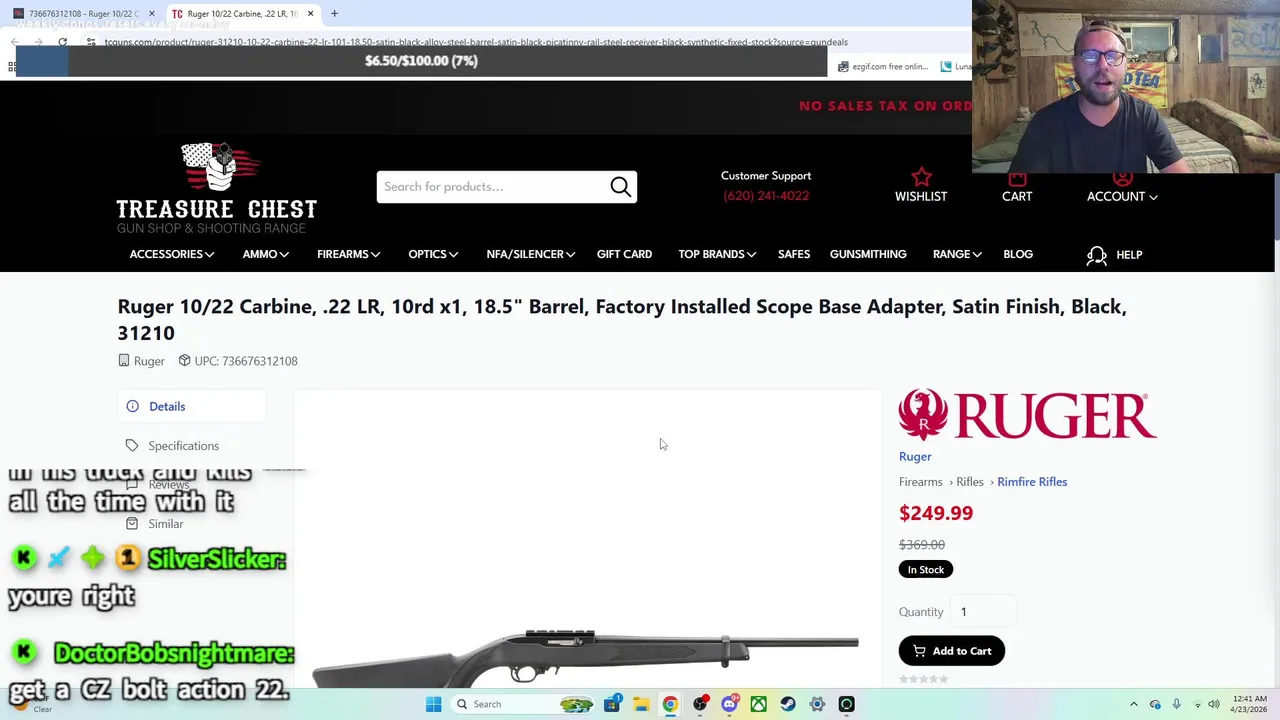Screen dimensions: 1280x720
Task: Open Microsoft Store from taskbar
Action: pyautogui.click(x=611, y=704)
